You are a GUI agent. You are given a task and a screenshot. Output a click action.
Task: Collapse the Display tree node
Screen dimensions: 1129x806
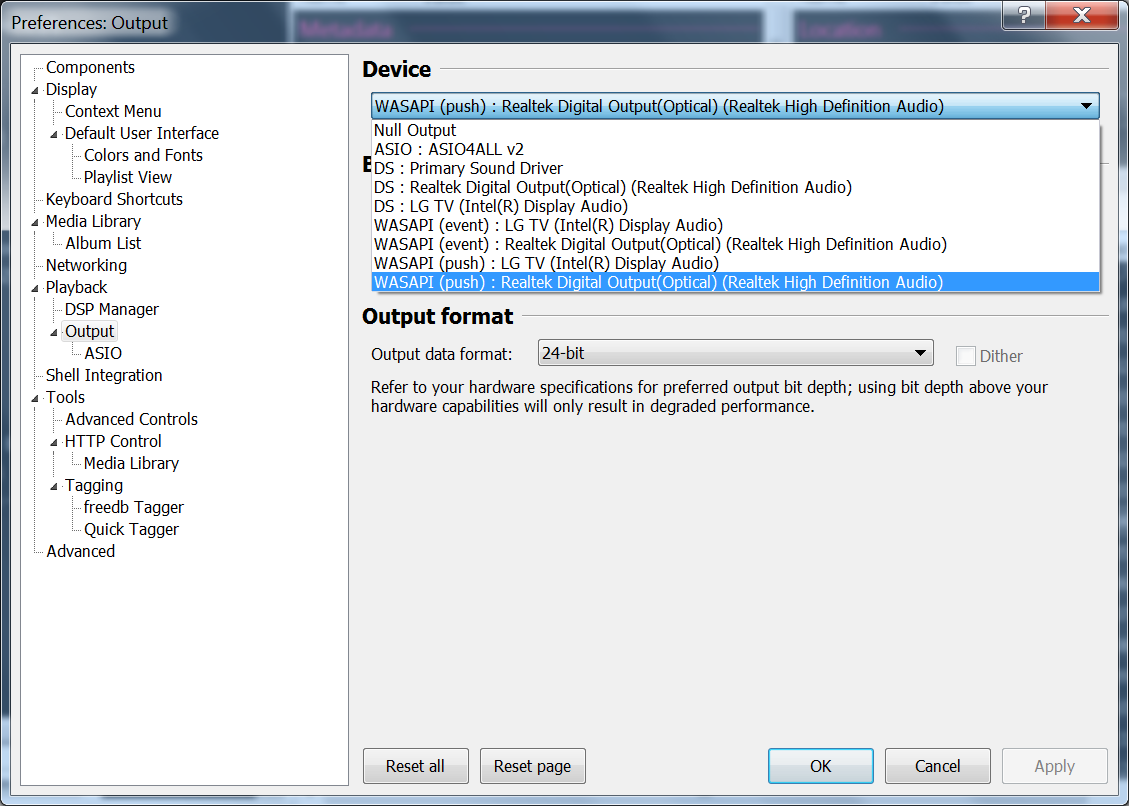coord(36,90)
